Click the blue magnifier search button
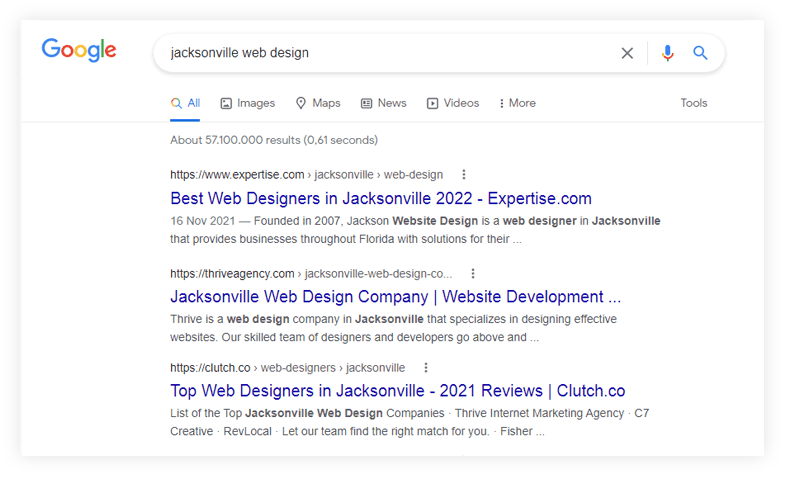Image resolution: width=793 pixels, height=481 pixels. click(700, 53)
